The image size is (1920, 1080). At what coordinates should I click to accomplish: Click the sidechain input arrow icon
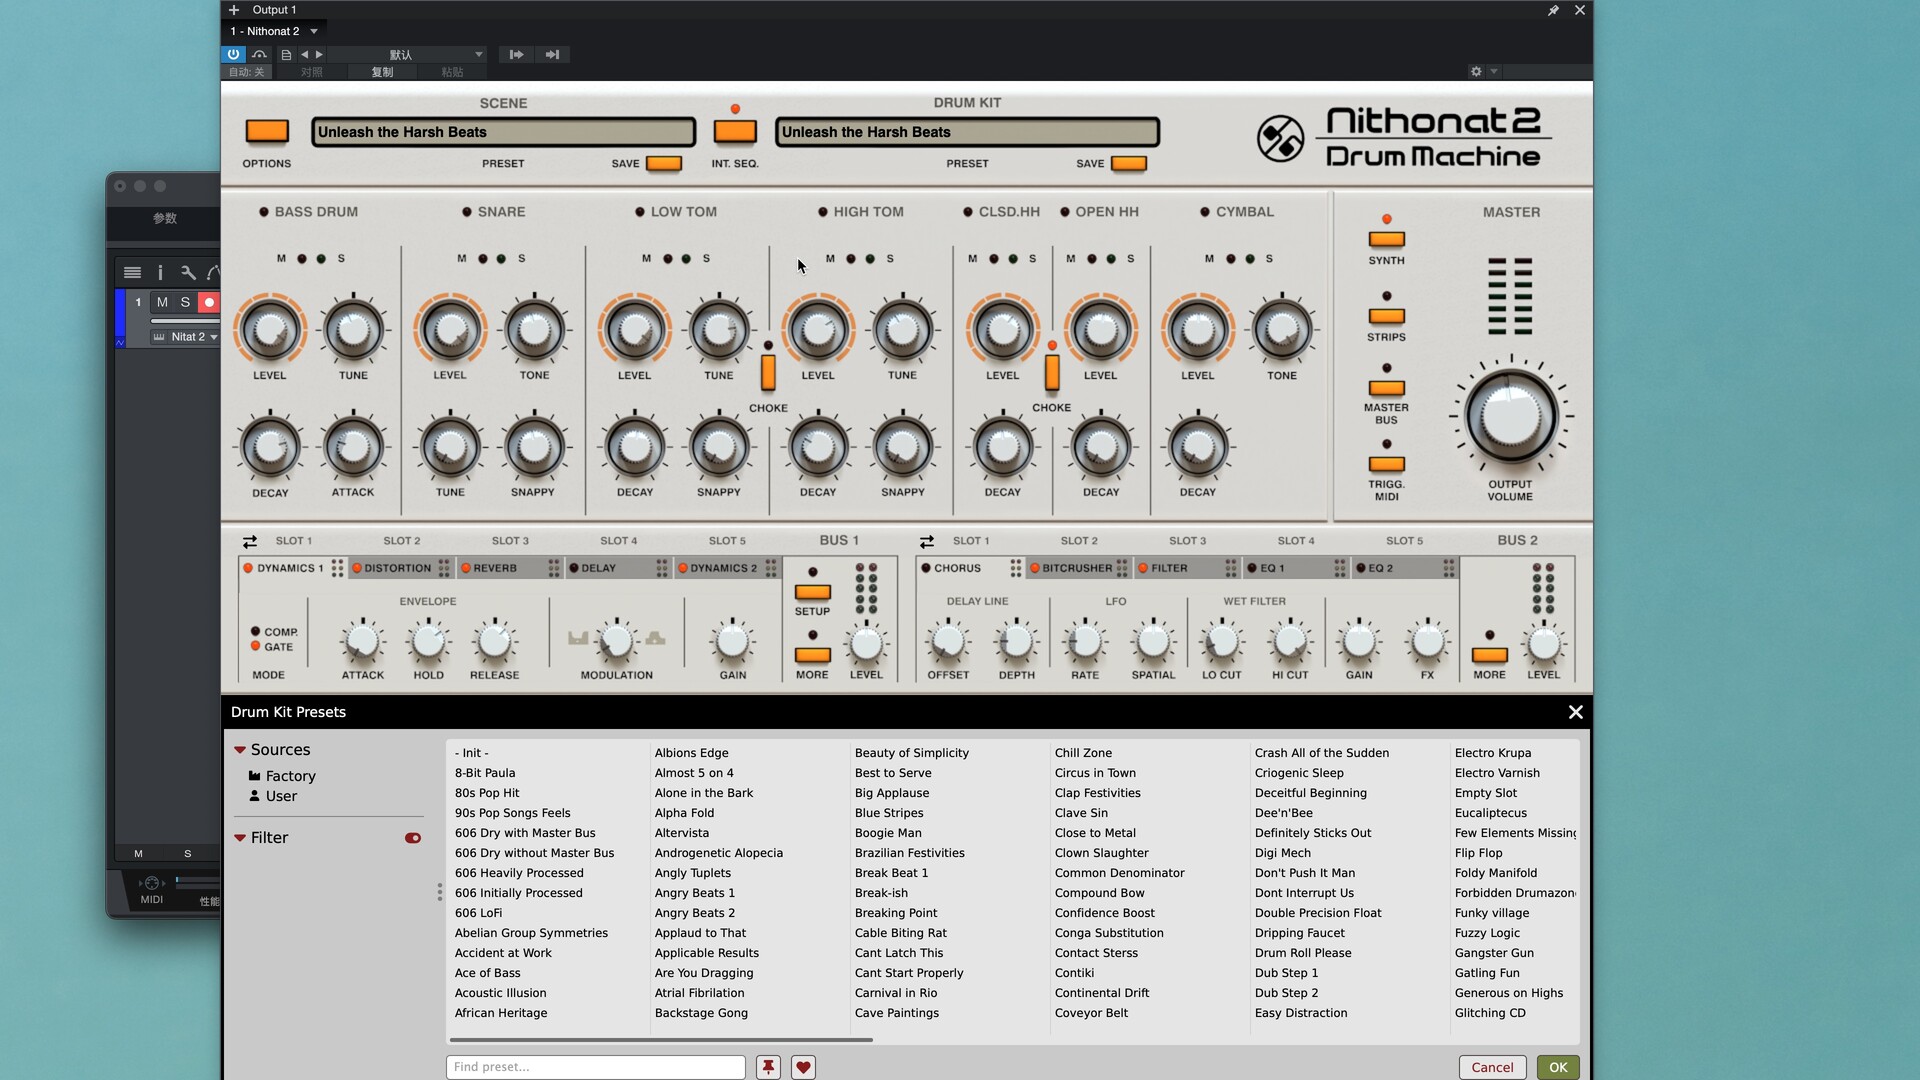(x=516, y=55)
